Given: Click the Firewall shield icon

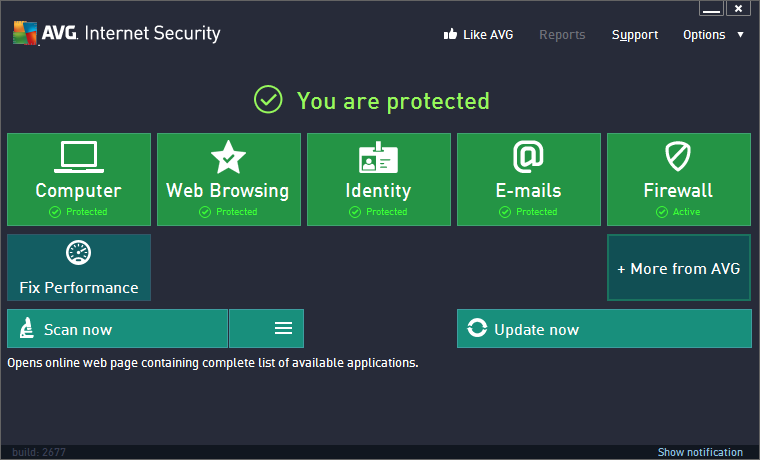Looking at the screenshot, I should click(x=678, y=157).
